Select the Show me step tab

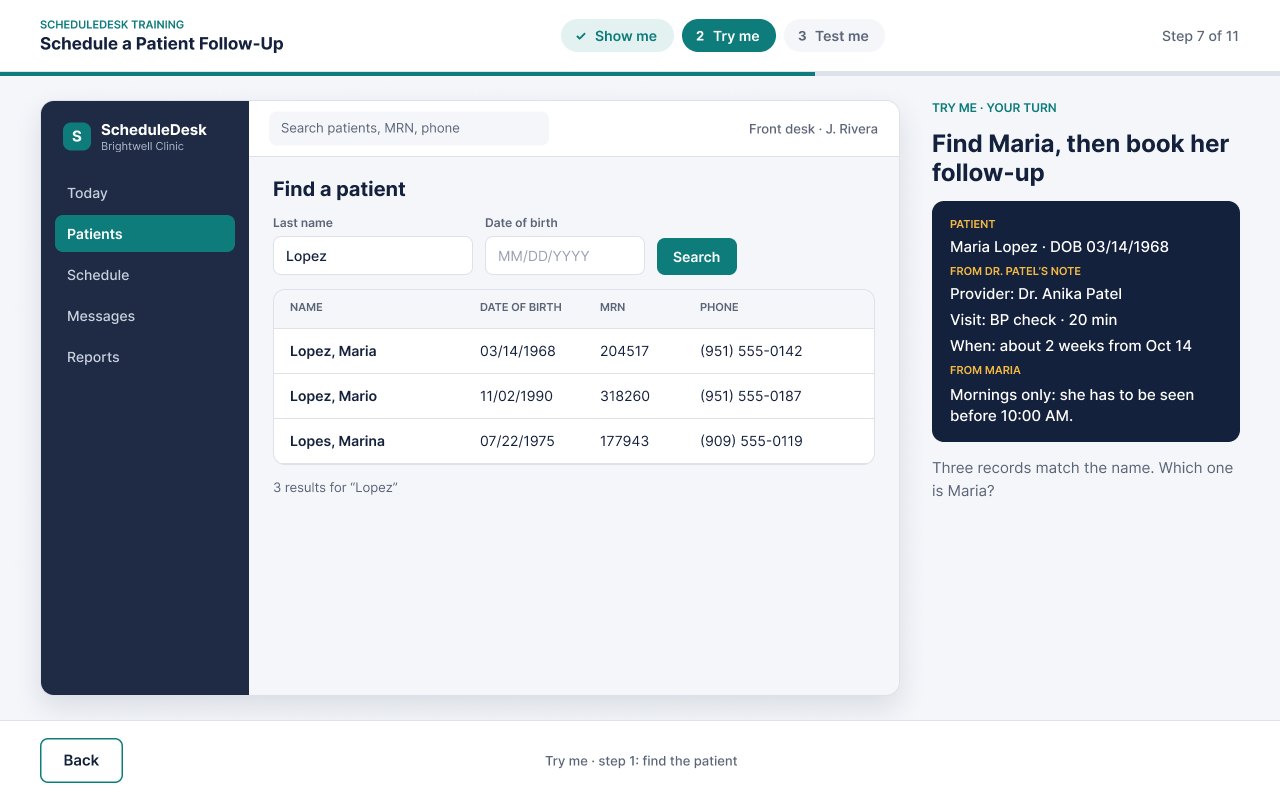coord(617,36)
